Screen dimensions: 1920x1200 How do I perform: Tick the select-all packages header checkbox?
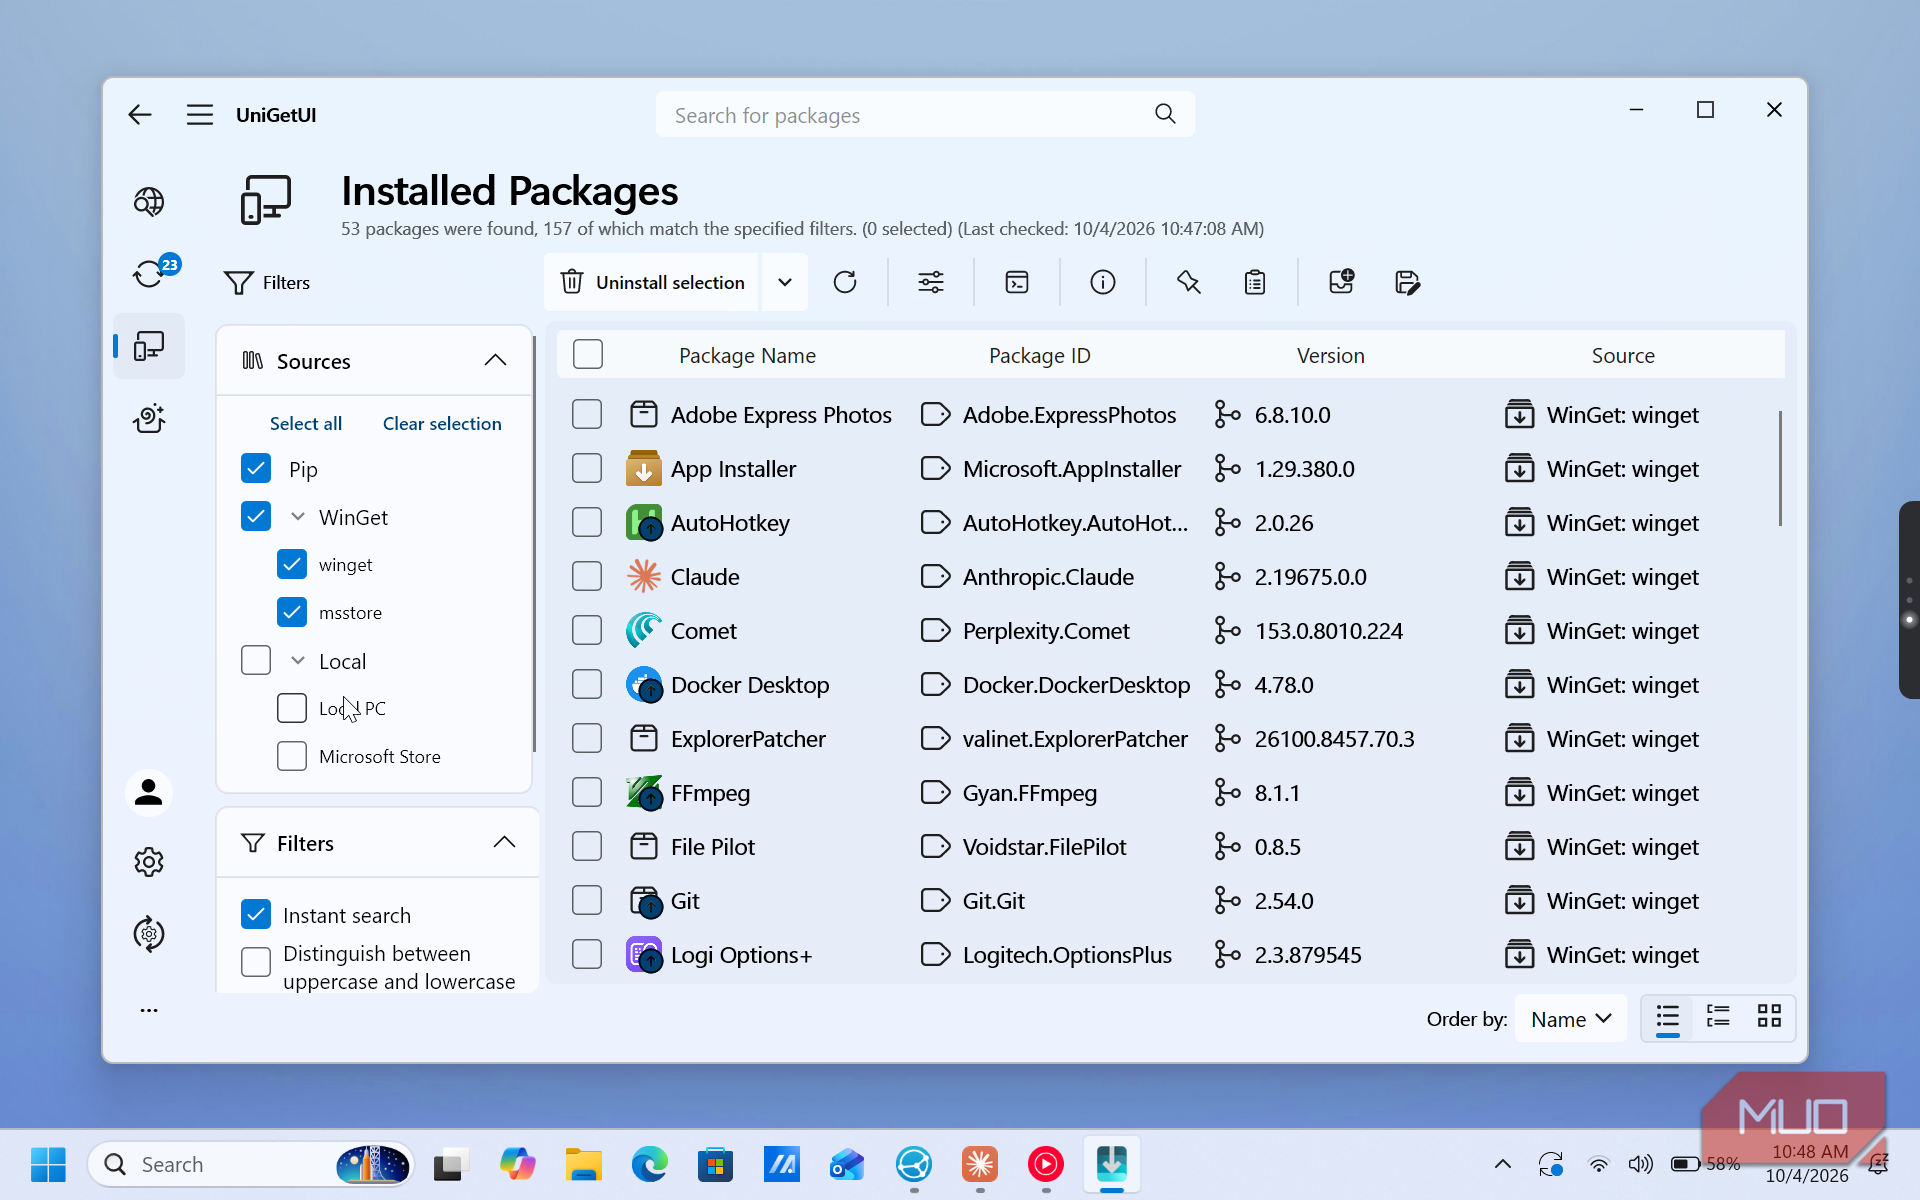coord(588,354)
